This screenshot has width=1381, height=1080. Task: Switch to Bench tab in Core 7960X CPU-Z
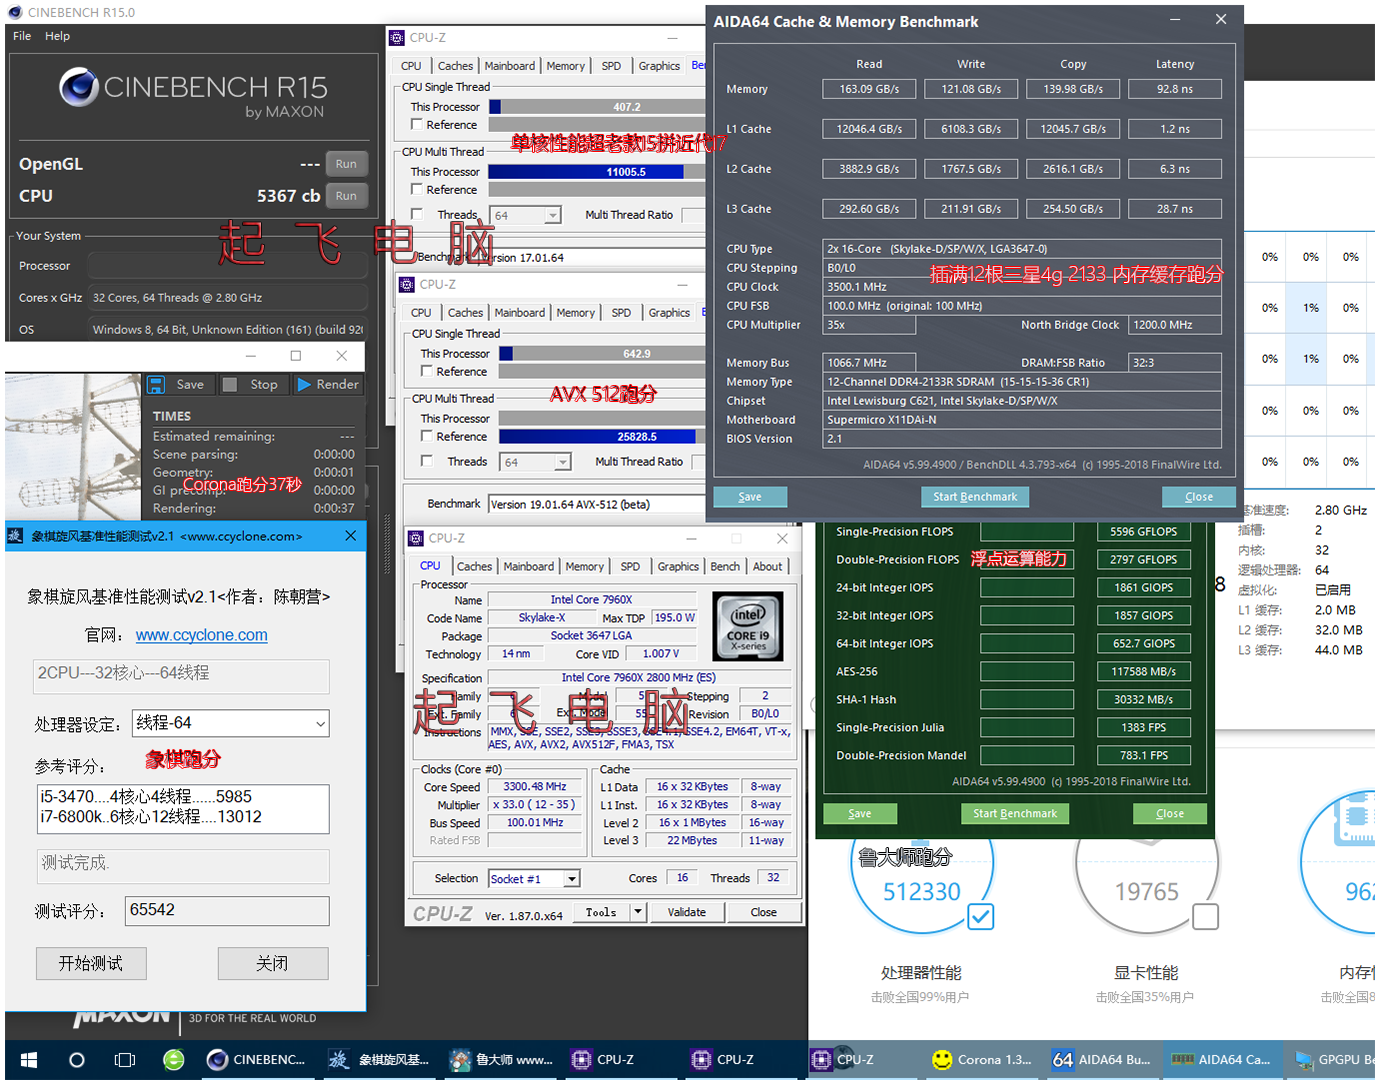click(725, 567)
